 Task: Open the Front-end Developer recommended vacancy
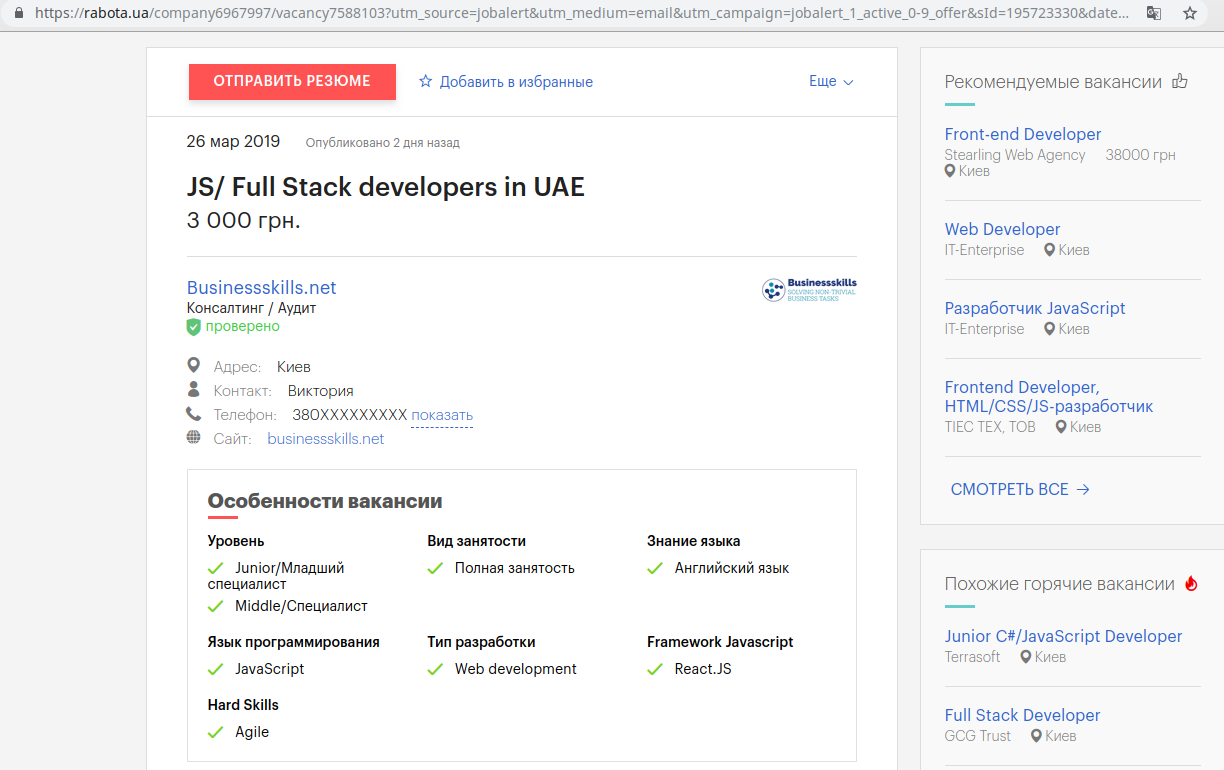click(1022, 134)
